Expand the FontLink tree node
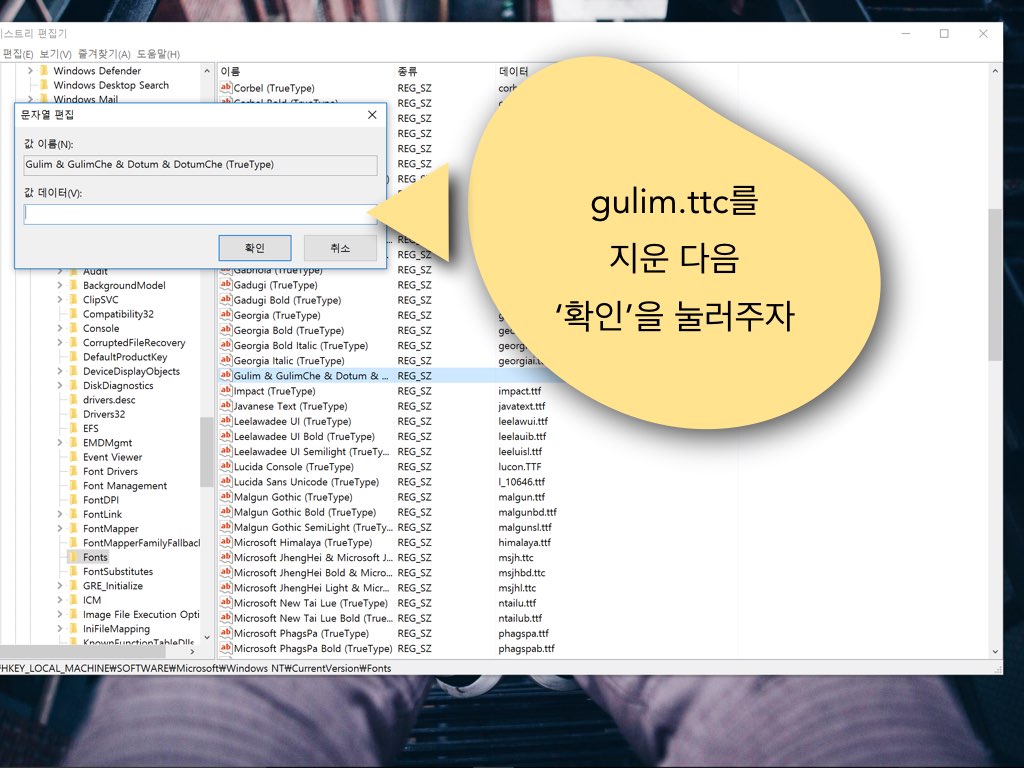 click(x=59, y=515)
